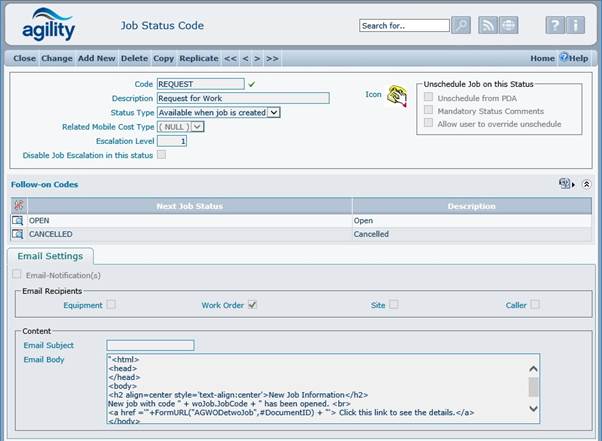Screen dimensions: 602x441
Task: Go to the Home link
Action: point(542,59)
